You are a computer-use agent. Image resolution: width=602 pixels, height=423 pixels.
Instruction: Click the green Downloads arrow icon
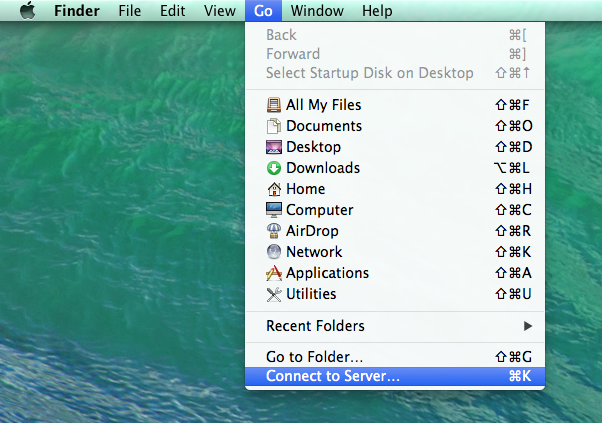(x=274, y=168)
